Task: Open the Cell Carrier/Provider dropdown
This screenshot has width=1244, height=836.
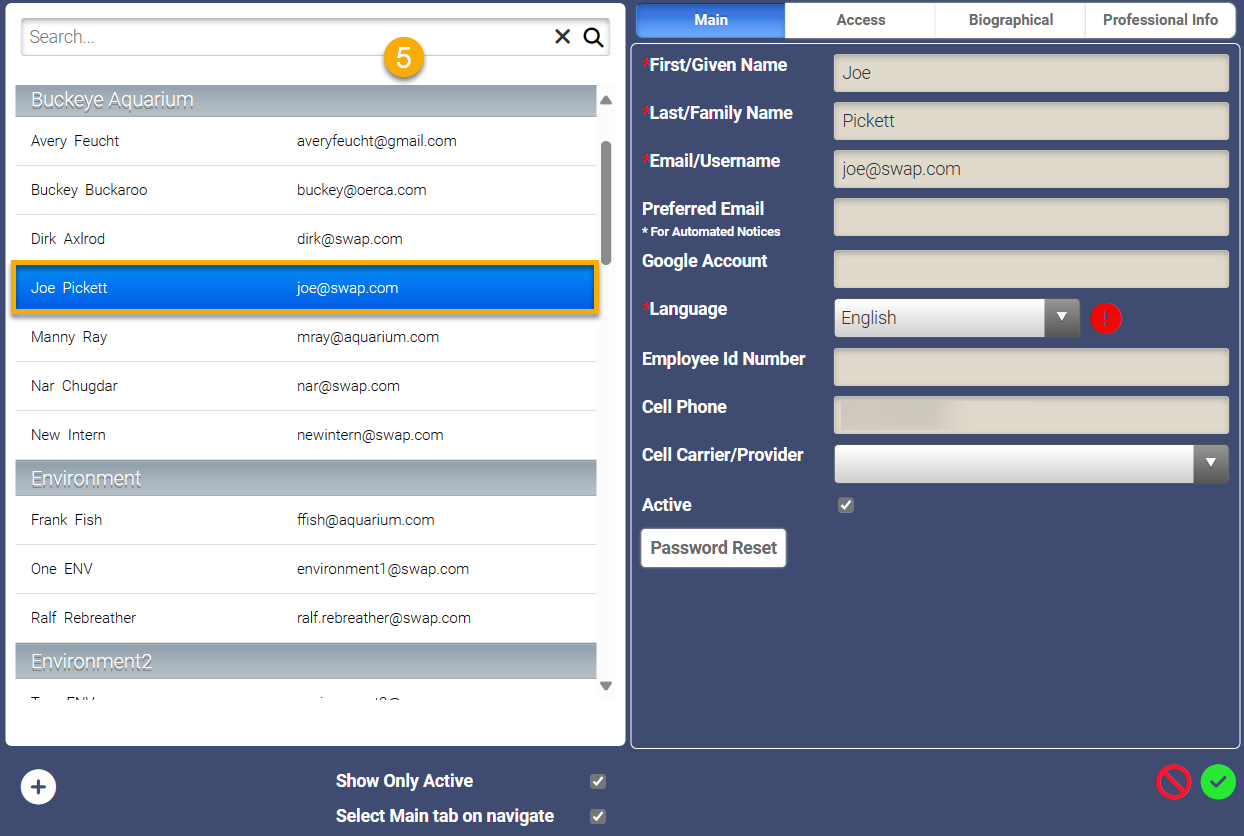Action: [1031, 463]
